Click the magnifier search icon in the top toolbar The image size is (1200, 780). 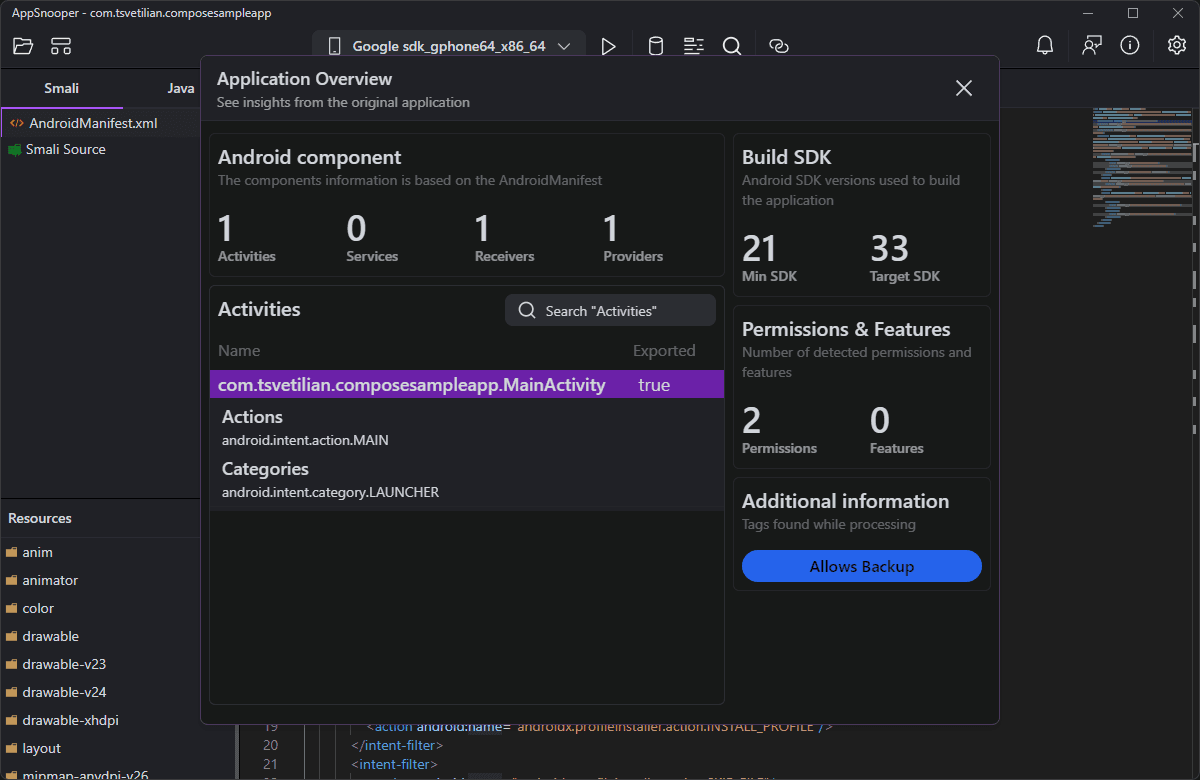pos(731,46)
